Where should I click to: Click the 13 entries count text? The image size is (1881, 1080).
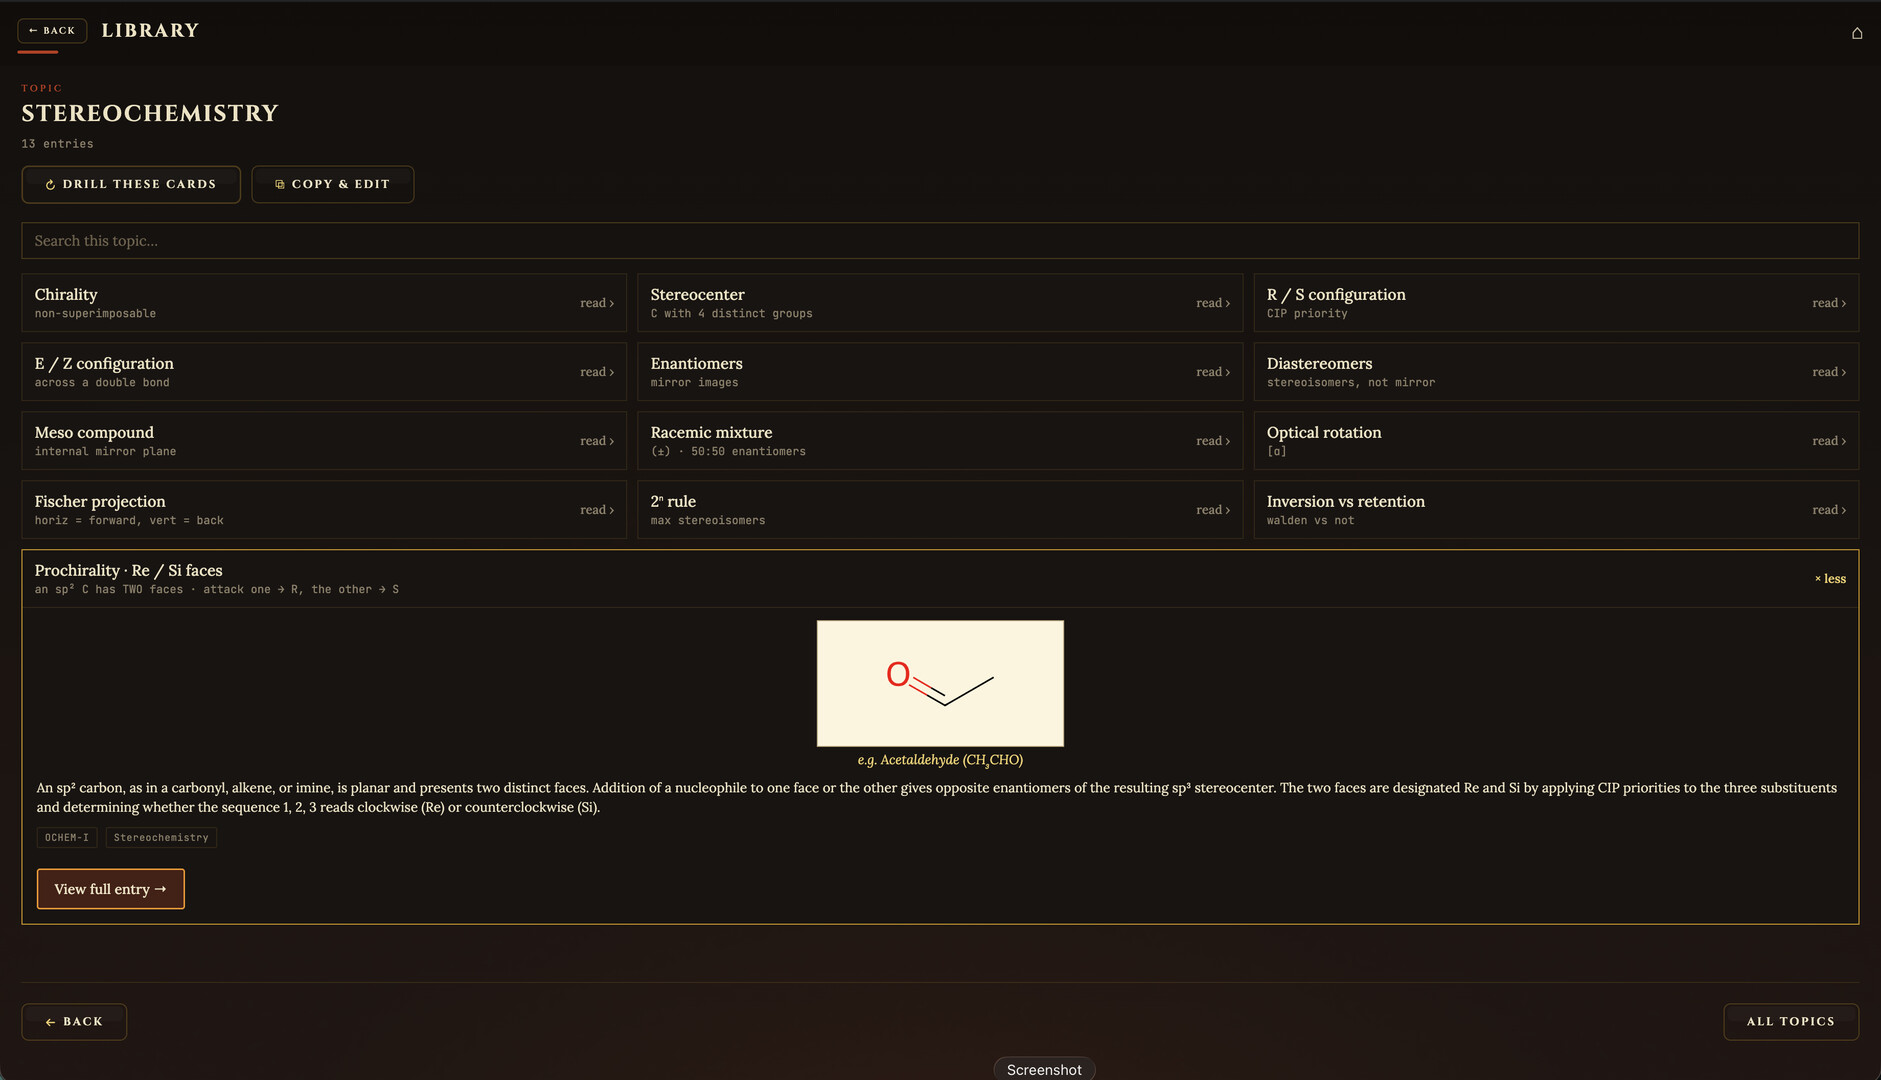[x=58, y=144]
